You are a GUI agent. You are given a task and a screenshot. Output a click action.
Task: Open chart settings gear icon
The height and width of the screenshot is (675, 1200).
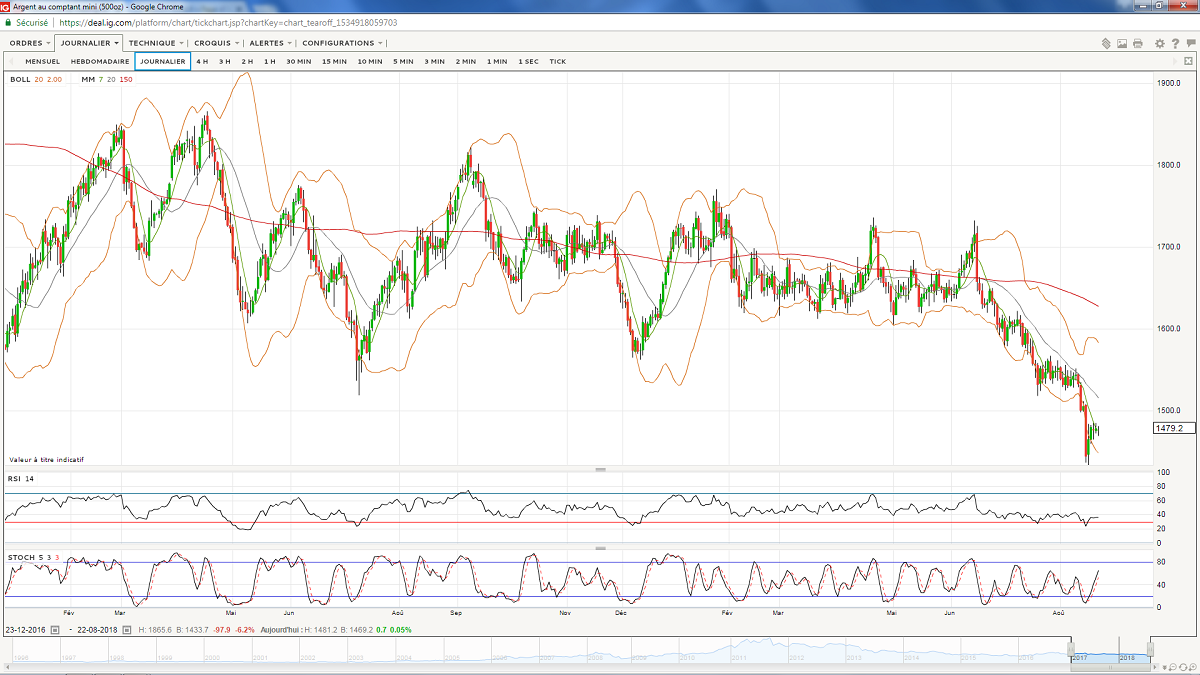[x=1159, y=43]
